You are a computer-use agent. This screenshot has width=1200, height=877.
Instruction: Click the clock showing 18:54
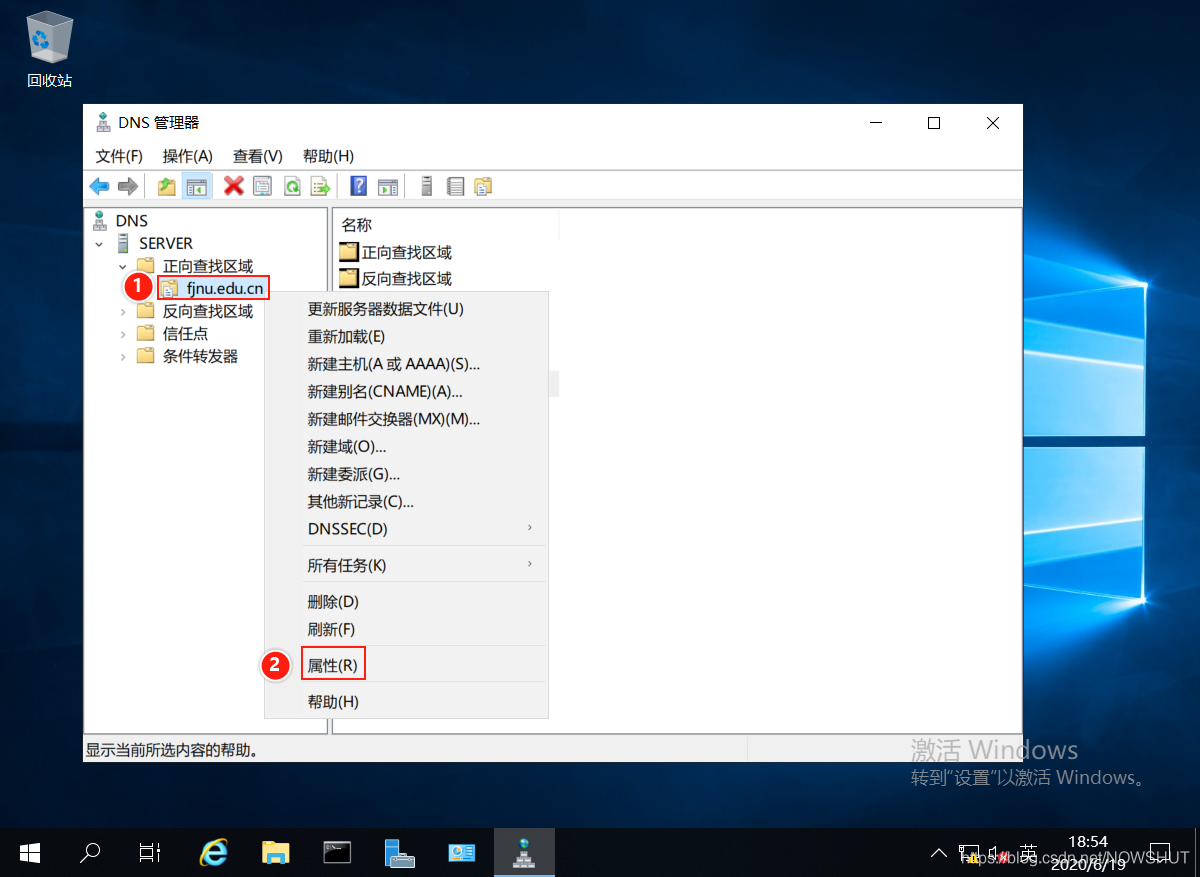click(x=1087, y=842)
